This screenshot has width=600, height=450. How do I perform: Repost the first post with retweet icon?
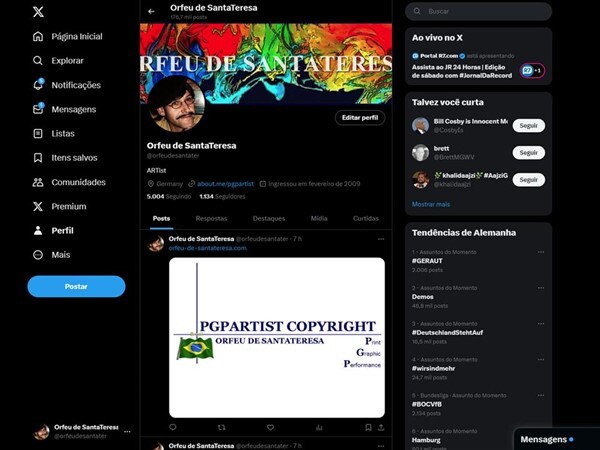point(221,427)
